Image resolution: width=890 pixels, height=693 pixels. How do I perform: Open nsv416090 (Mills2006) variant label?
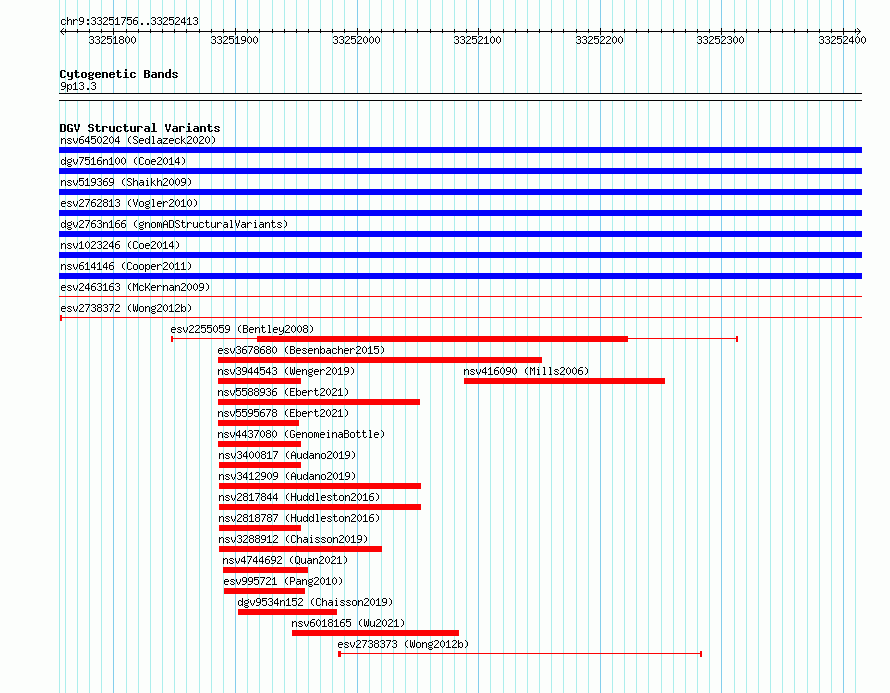526,371
